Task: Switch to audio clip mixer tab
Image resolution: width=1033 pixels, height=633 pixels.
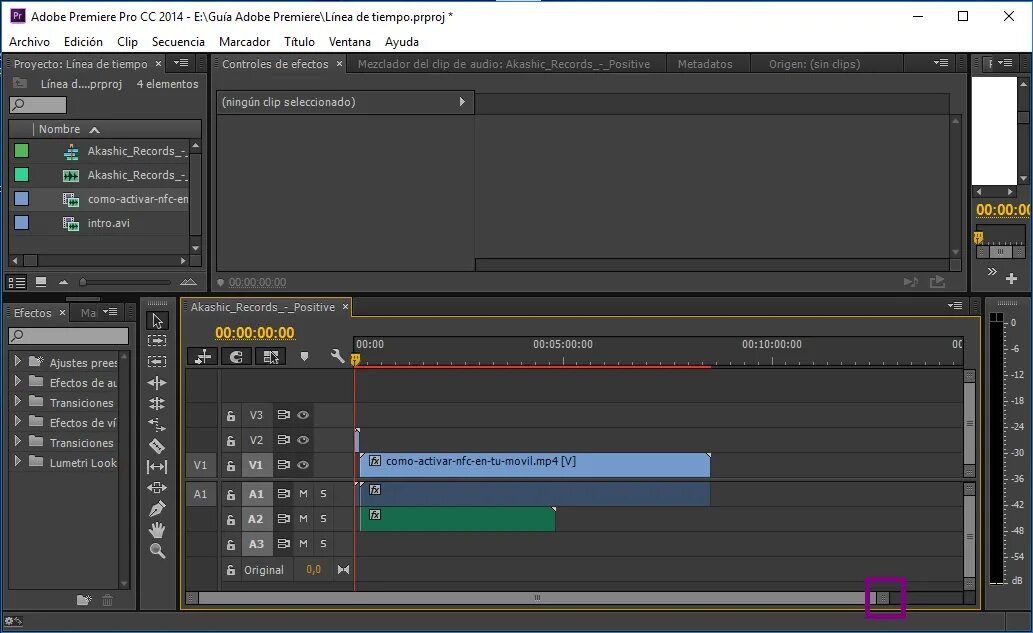Action: click(503, 64)
